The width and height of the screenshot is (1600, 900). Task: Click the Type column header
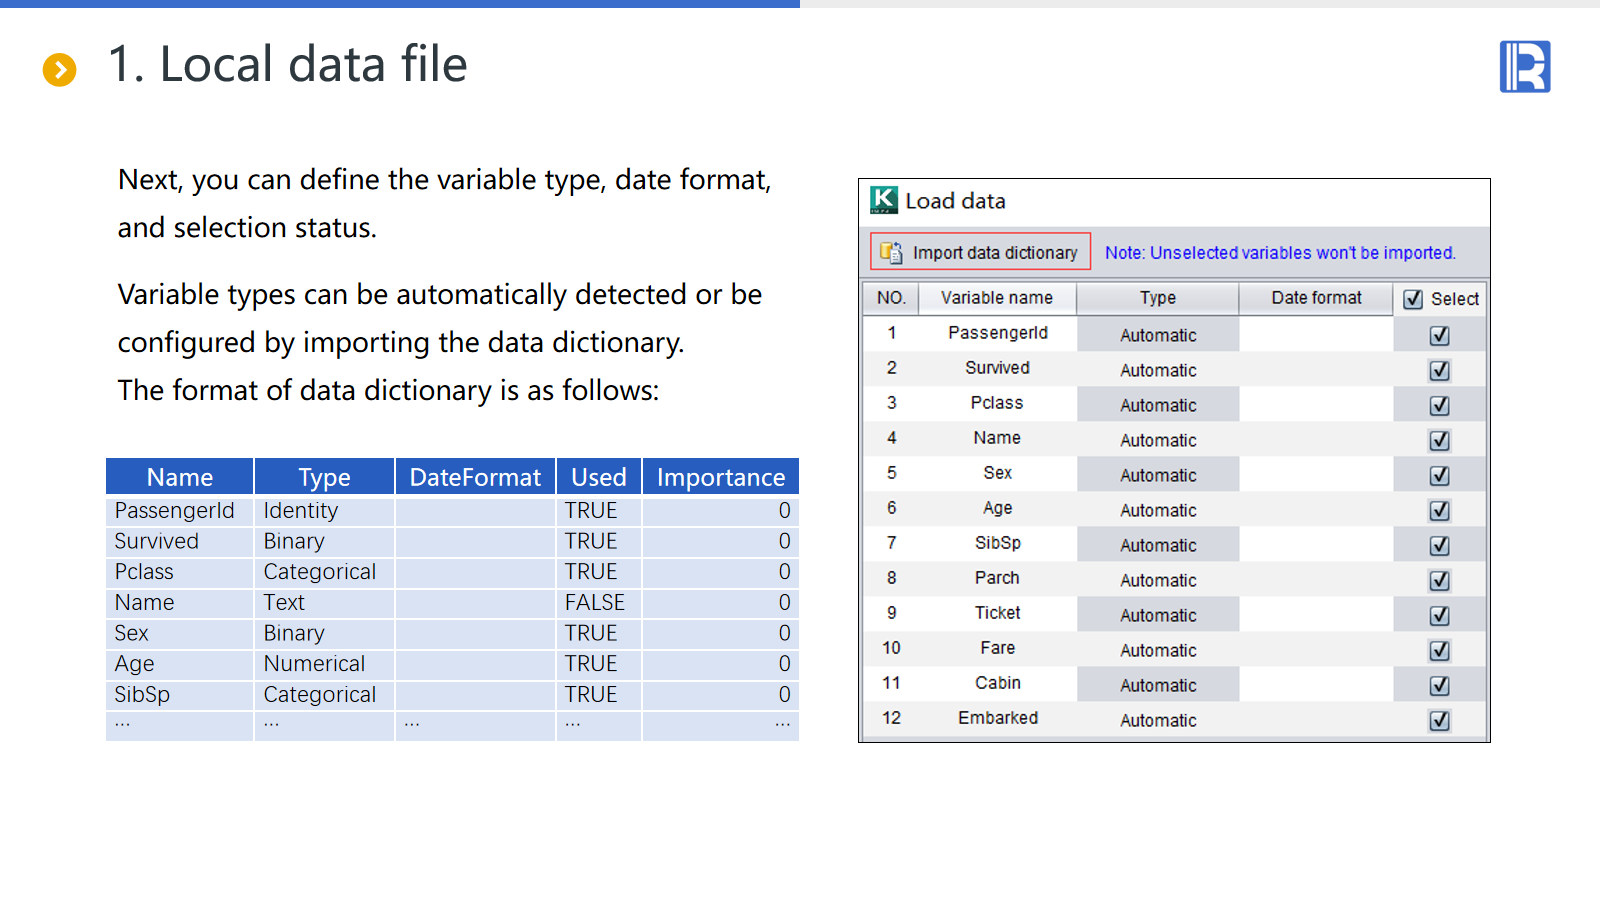coord(1157,298)
